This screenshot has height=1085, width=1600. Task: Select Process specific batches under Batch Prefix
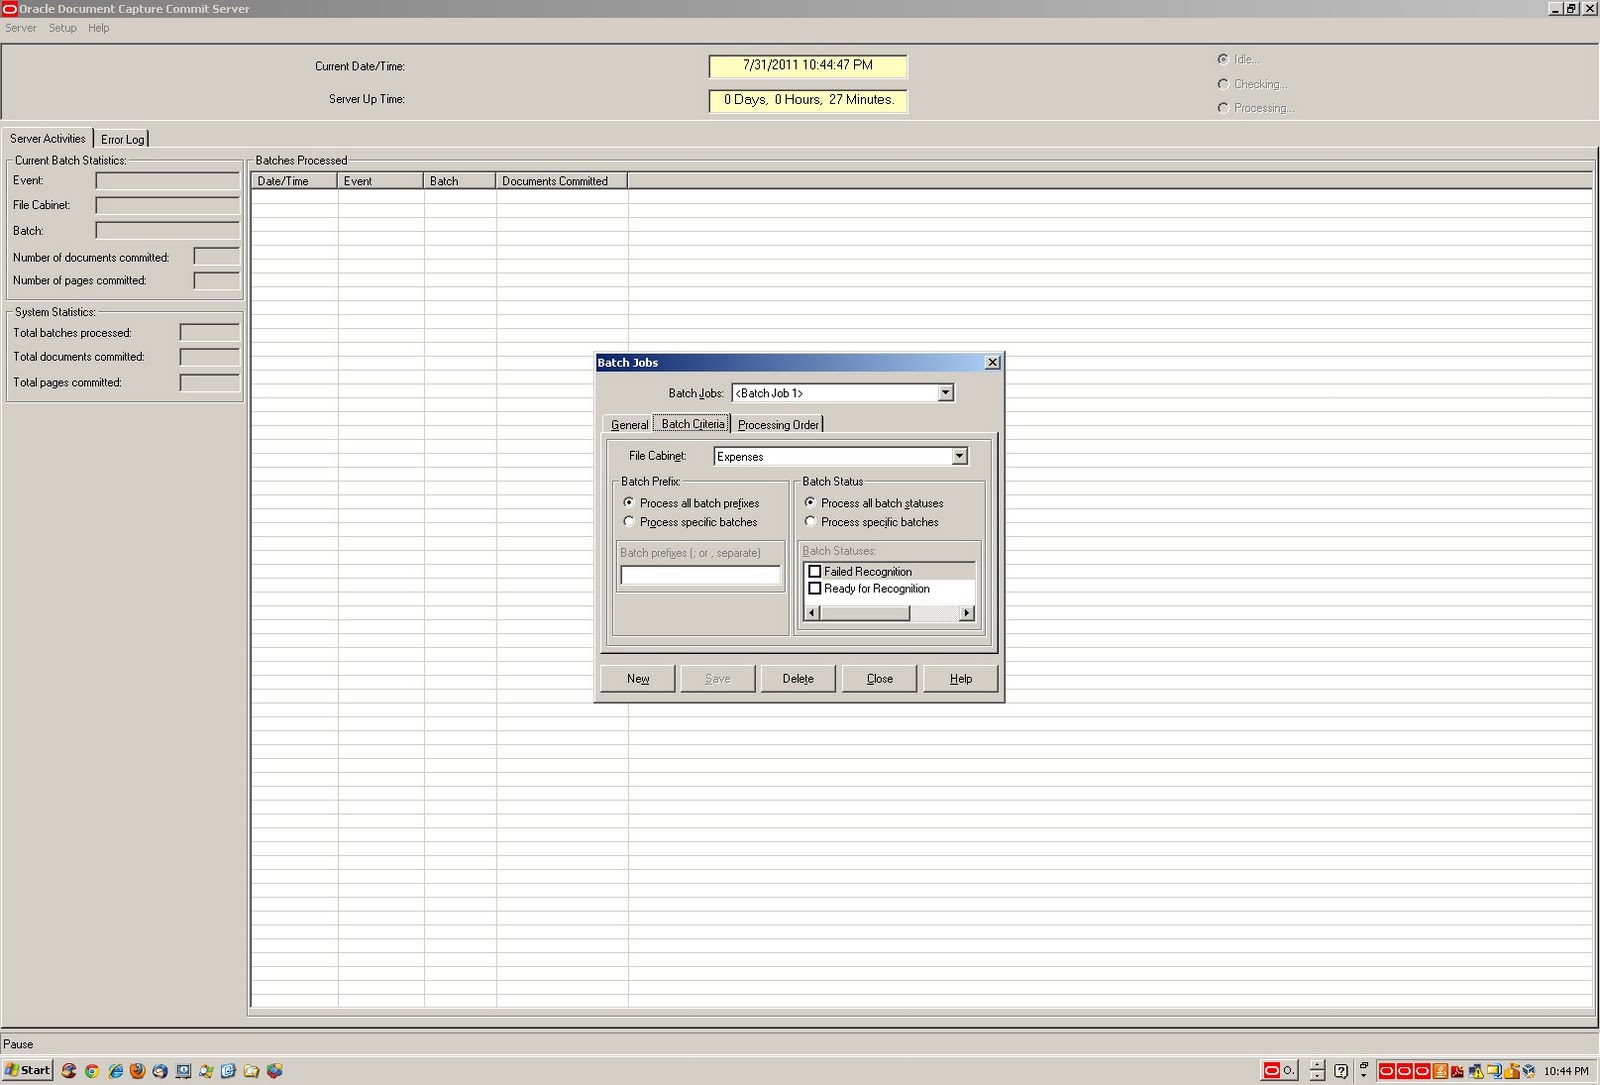pos(628,521)
